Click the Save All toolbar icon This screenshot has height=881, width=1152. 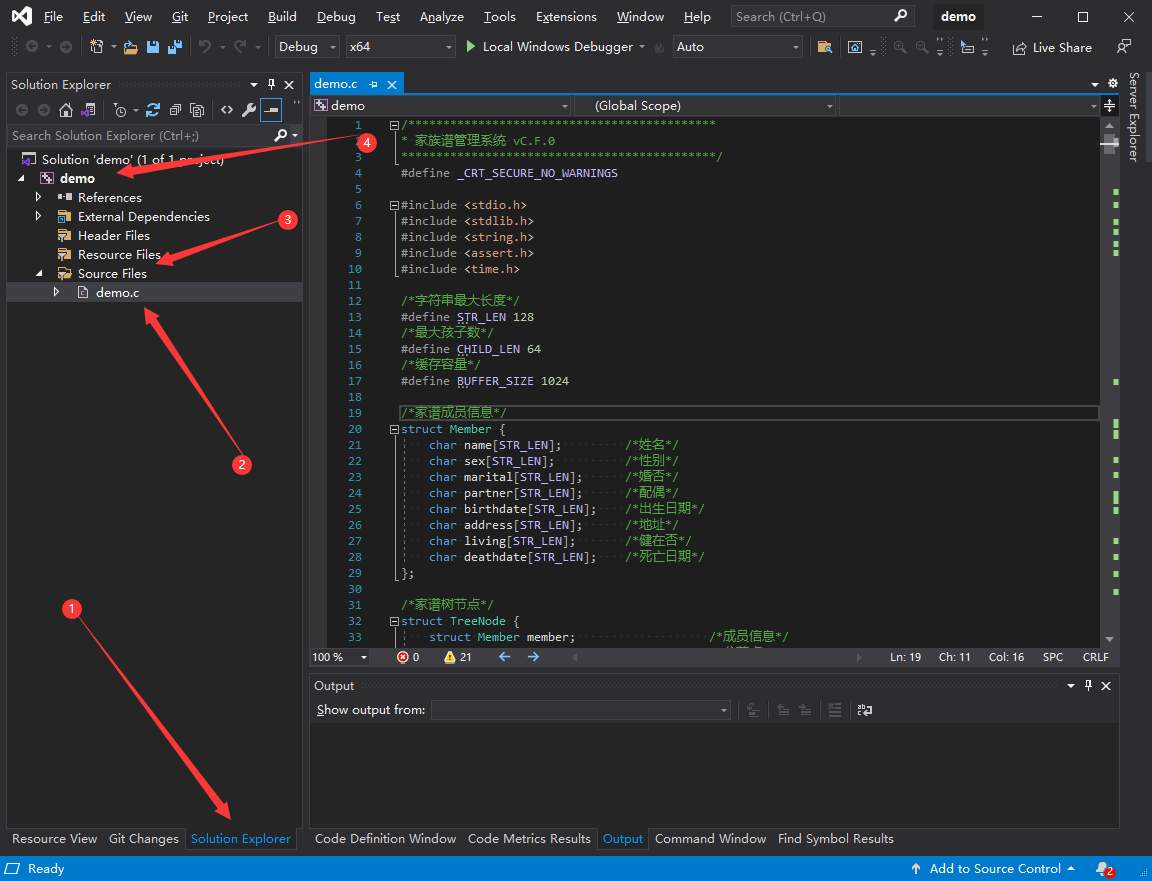tap(174, 47)
